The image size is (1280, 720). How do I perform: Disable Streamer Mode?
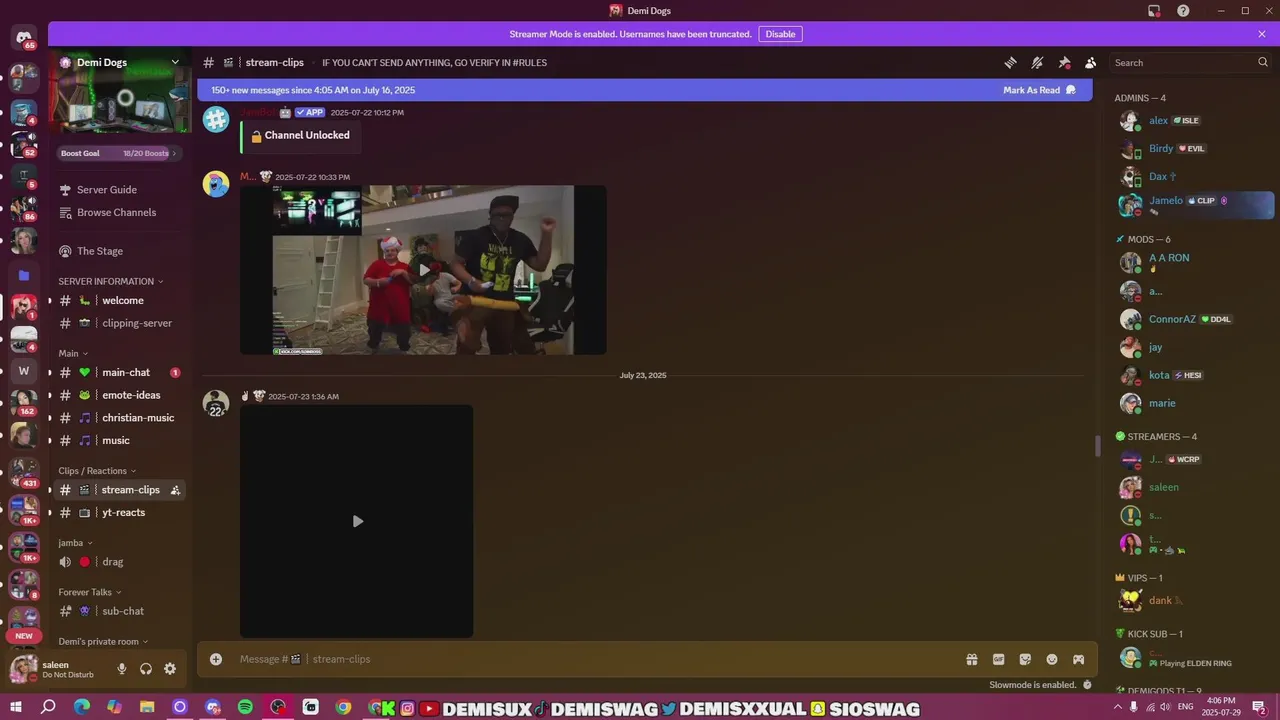coord(780,34)
